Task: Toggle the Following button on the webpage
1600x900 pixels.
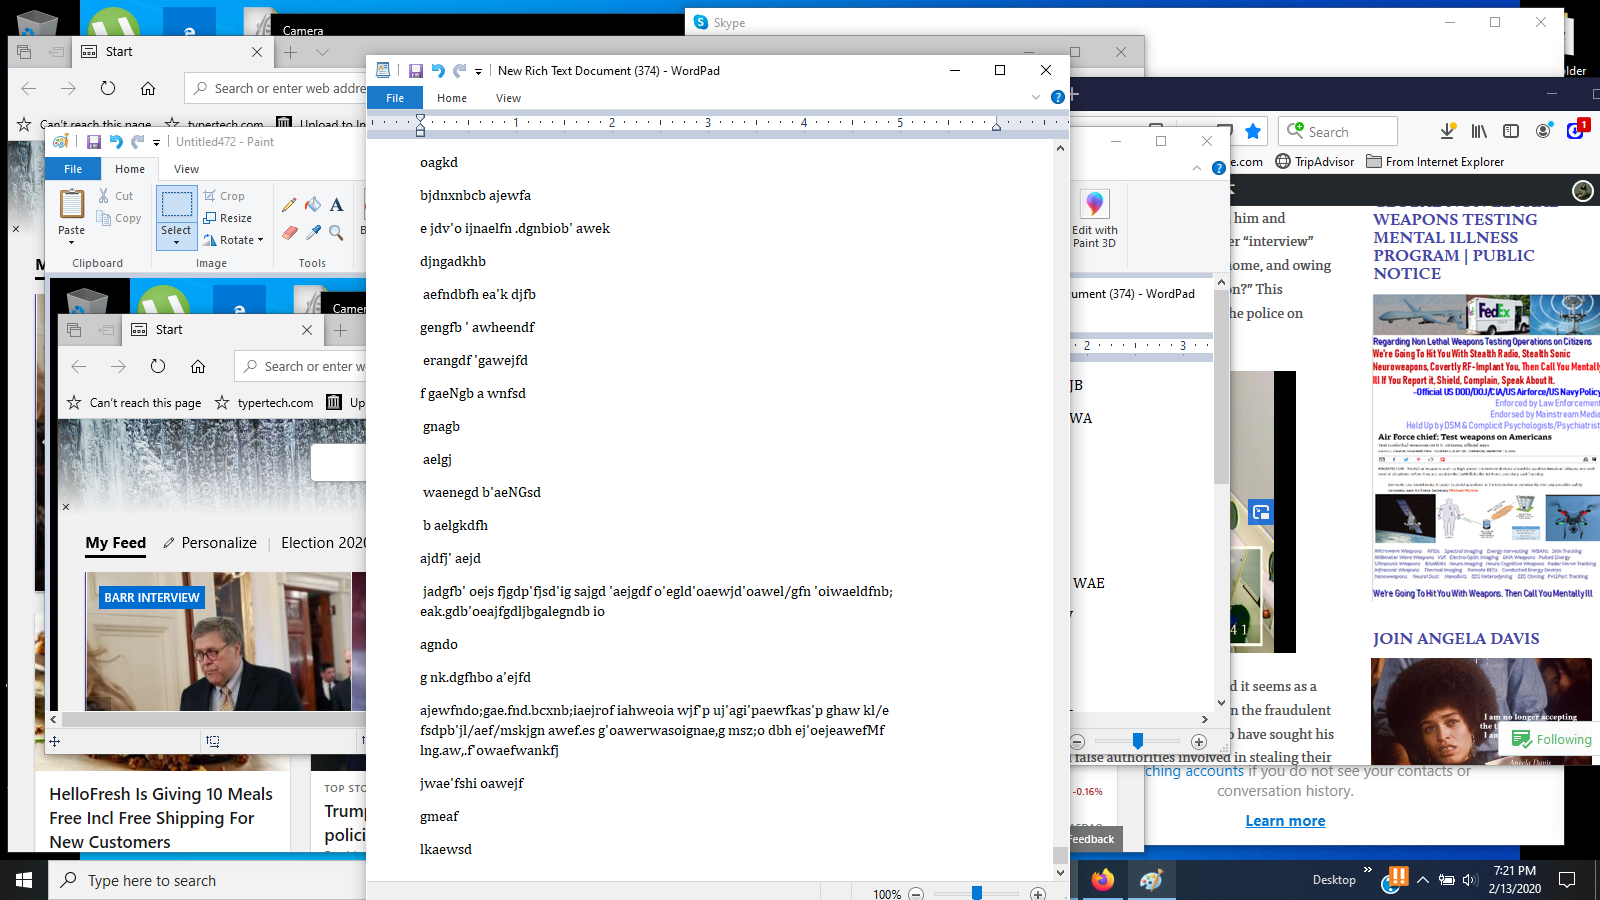Action: point(1553,739)
